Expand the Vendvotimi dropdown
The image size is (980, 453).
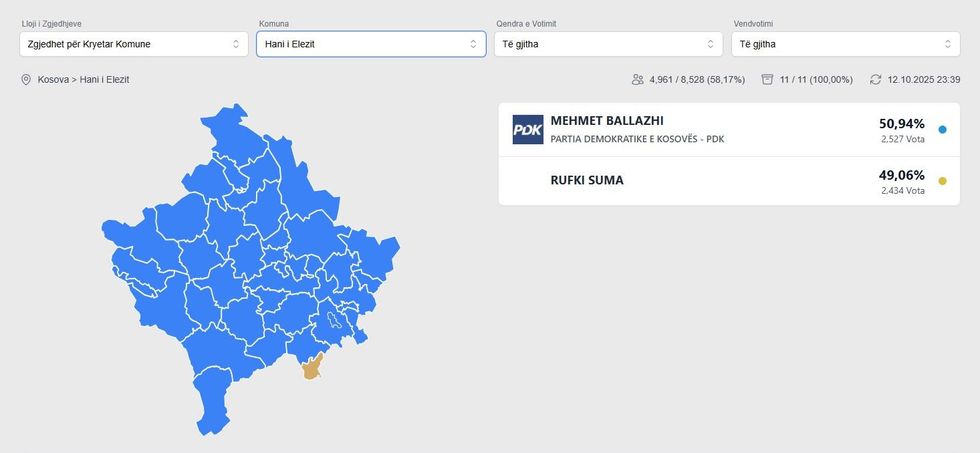[845, 44]
